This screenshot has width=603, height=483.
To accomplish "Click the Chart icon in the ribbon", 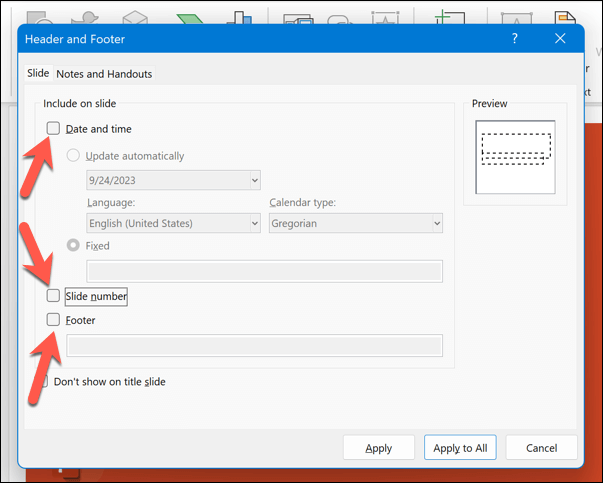I will tap(238, 14).
